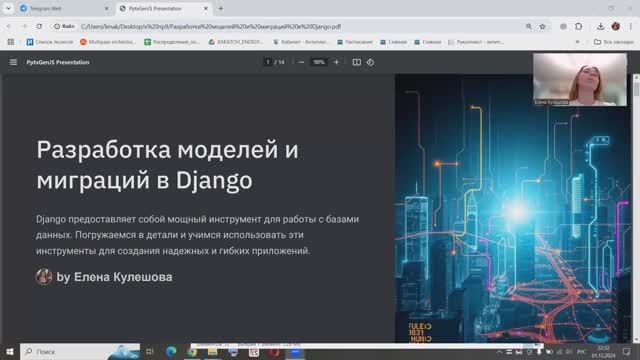Screen dimensions: 640x360
Task: Open File Explorer from taskbar
Action: [212, 352]
